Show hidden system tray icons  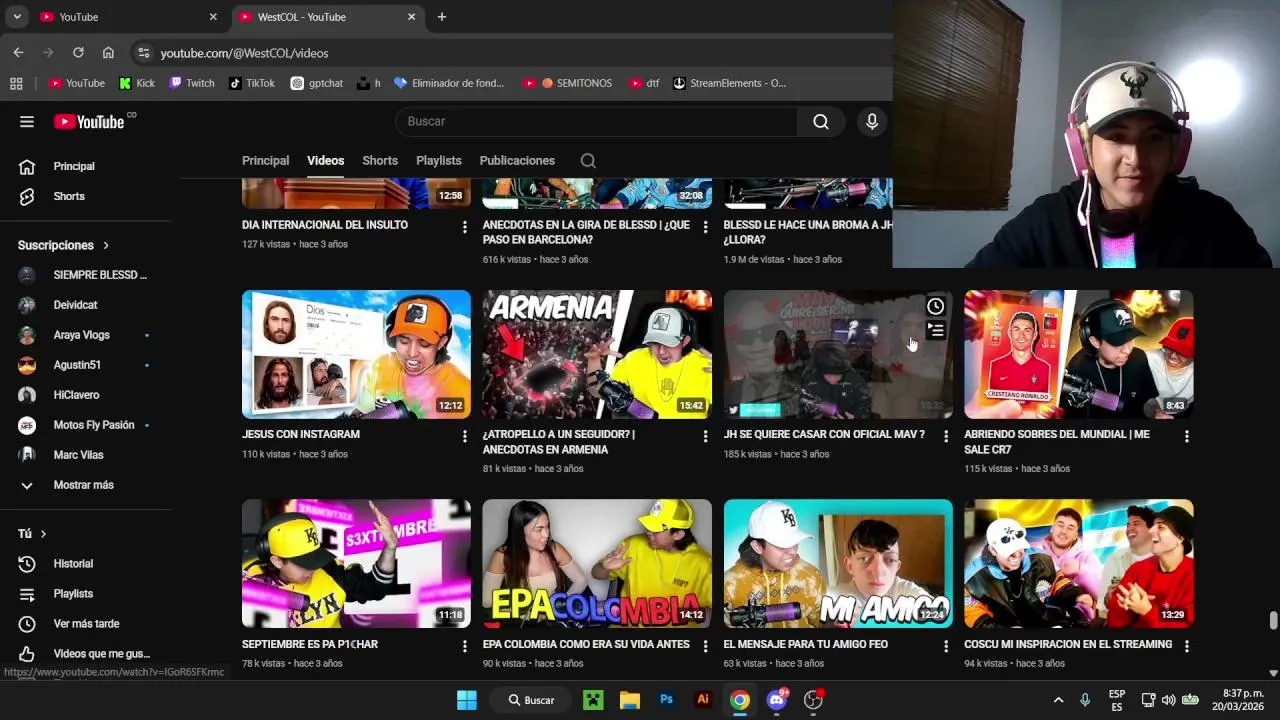pyautogui.click(x=1058, y=700)
